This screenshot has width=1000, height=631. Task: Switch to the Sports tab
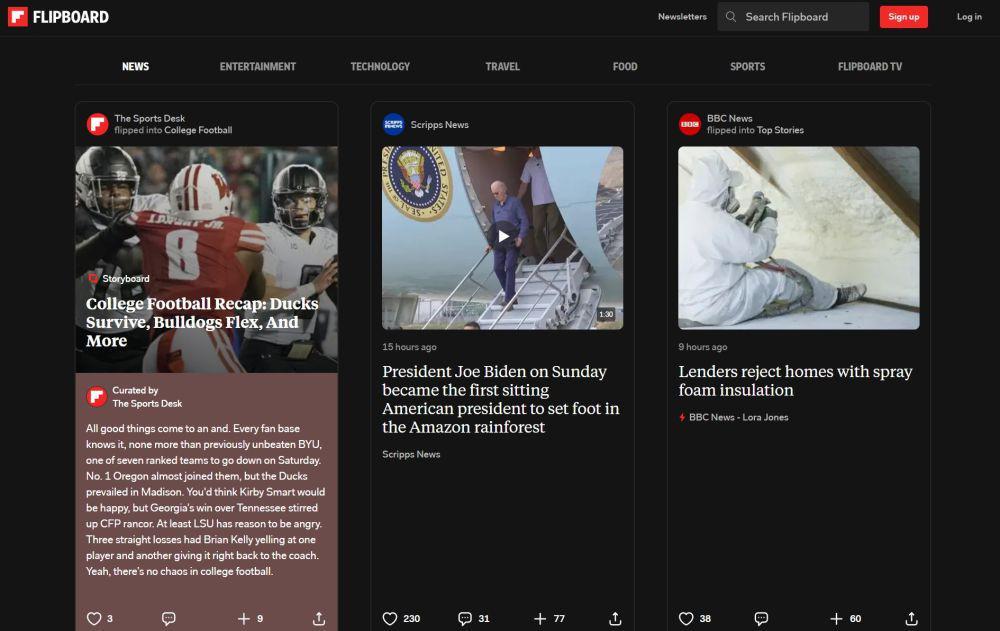tap(747, 66)
